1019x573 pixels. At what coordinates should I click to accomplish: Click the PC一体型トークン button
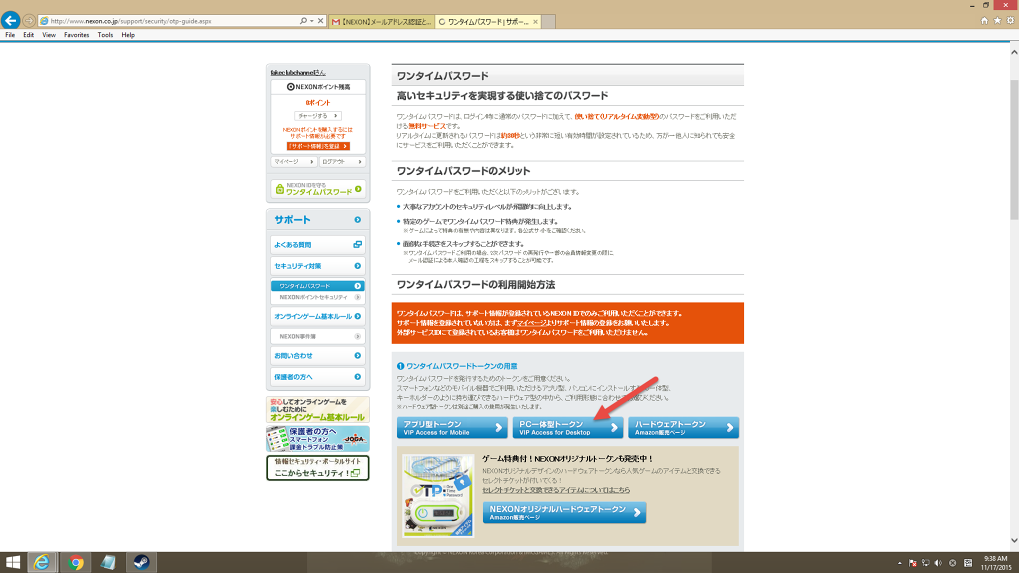568,427
